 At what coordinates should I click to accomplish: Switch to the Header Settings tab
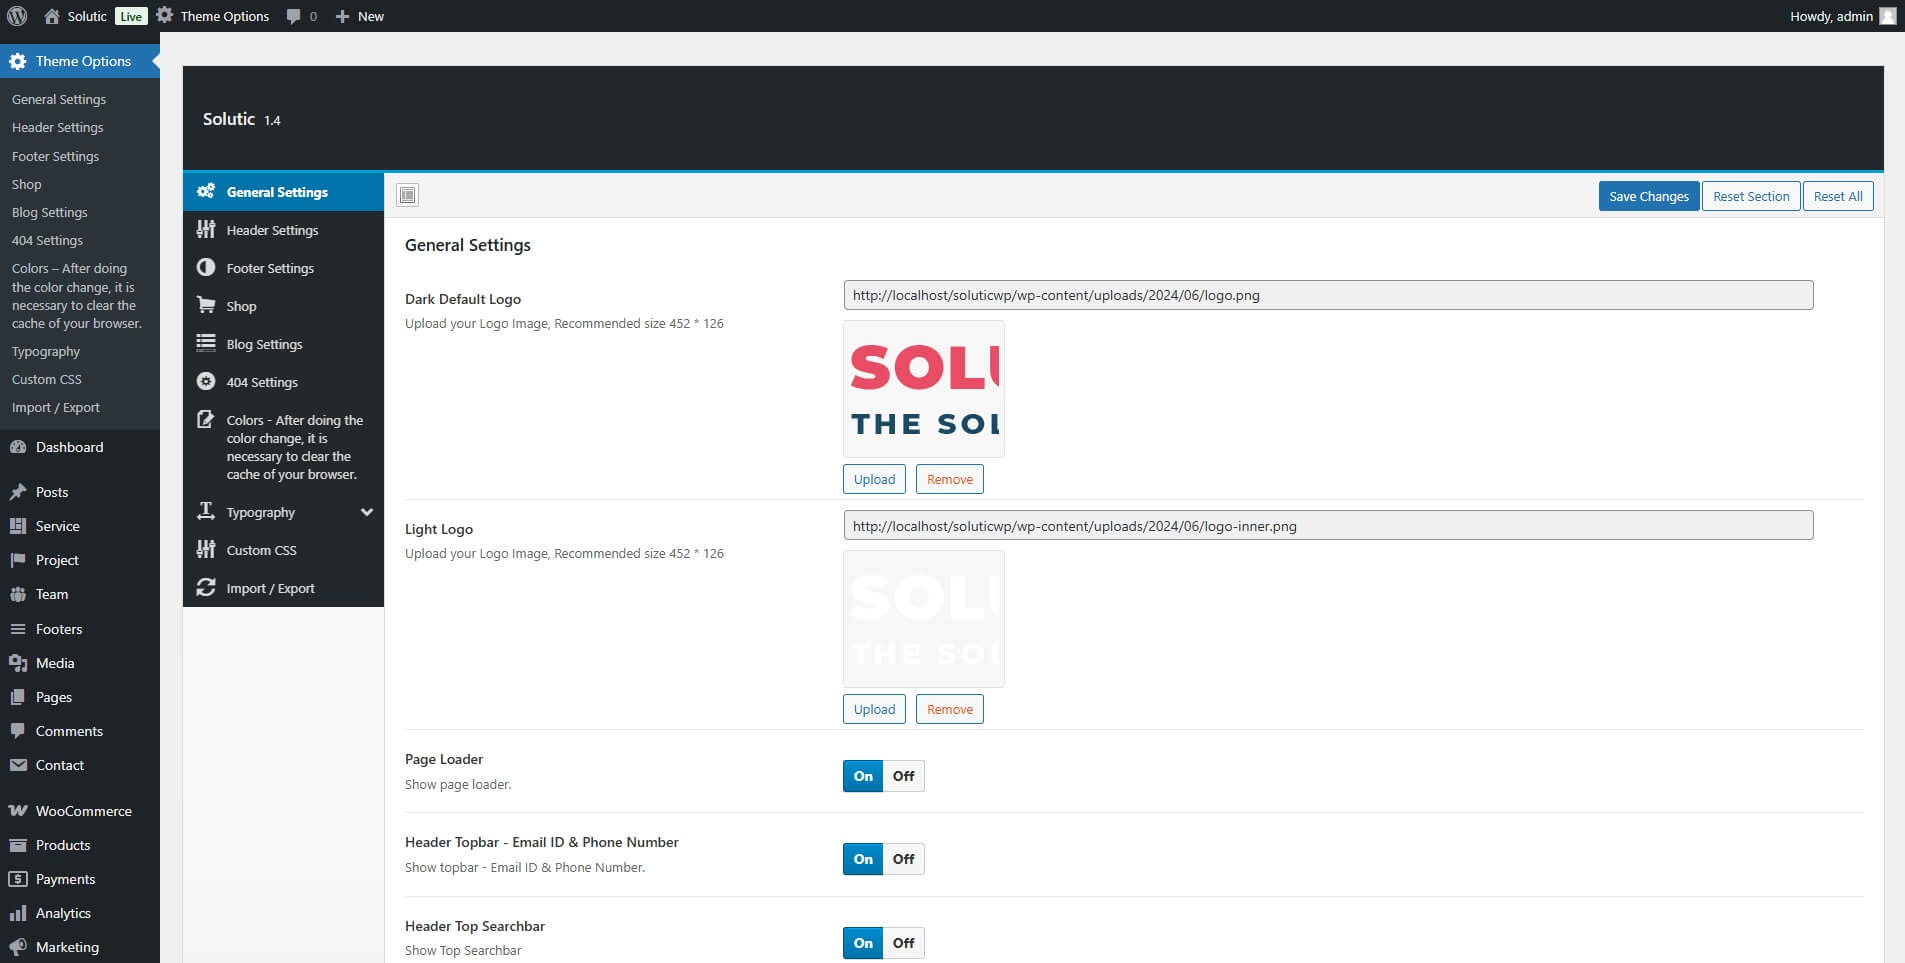[272, 230]
